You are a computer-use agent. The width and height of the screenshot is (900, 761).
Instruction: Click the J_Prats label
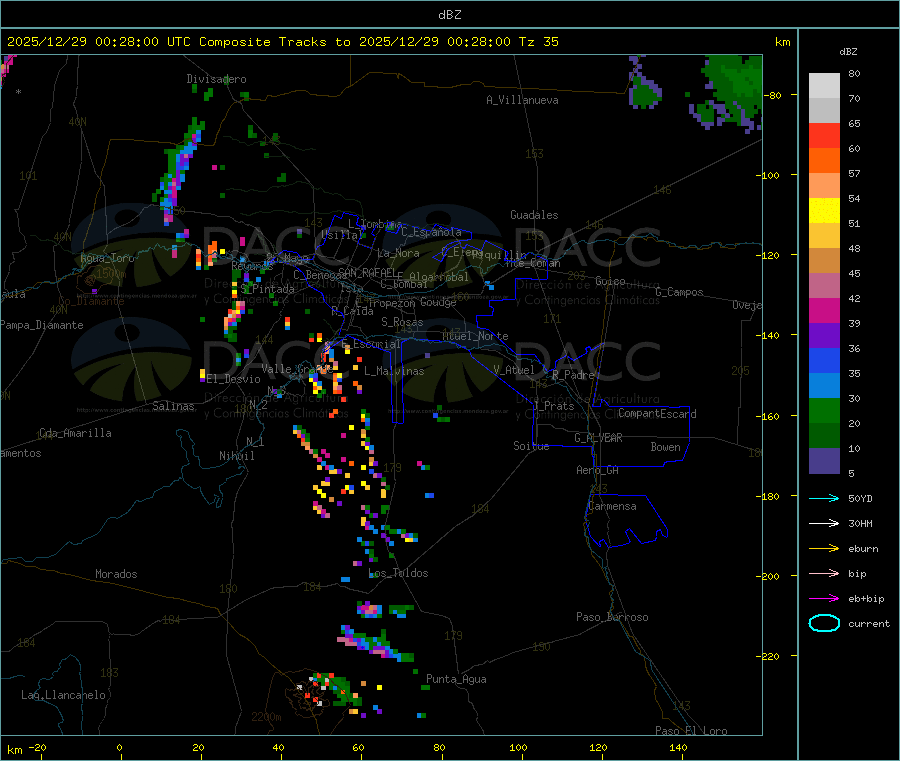pyautogui.click(x=553, y=405)
